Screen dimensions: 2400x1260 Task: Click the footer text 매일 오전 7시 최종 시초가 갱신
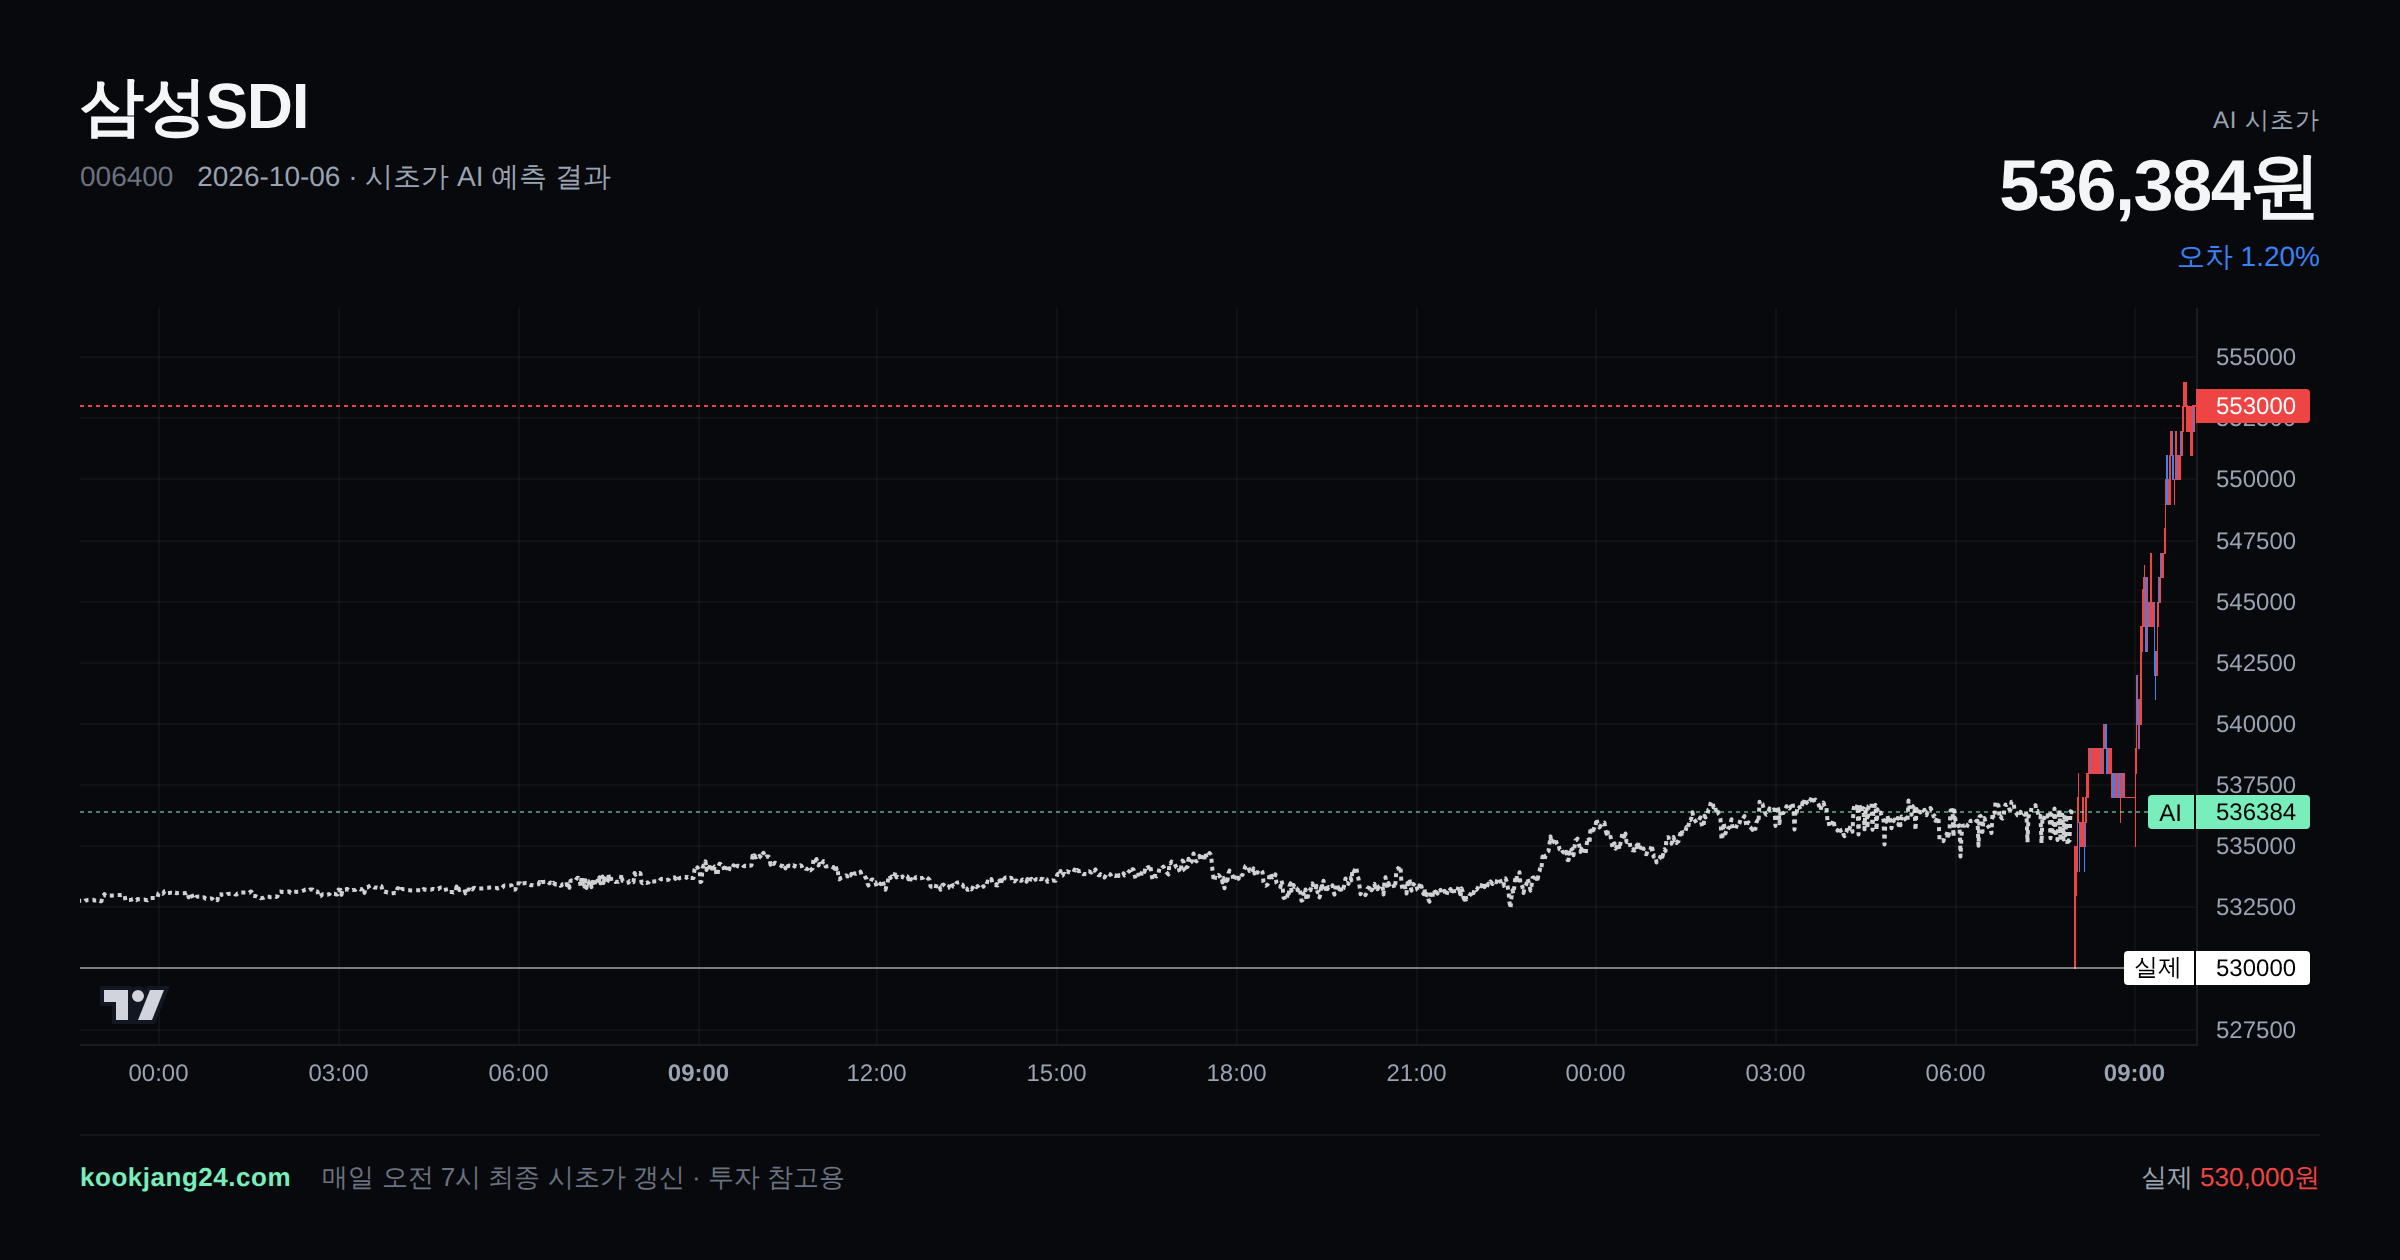[502, 1177]
